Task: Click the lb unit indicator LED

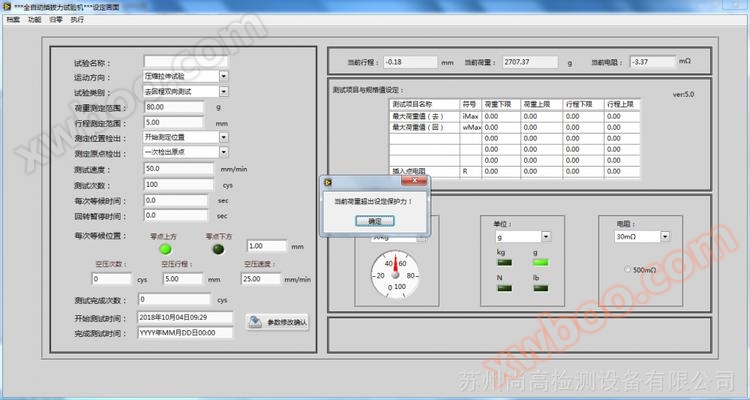Action: click(x=541, y=290)
